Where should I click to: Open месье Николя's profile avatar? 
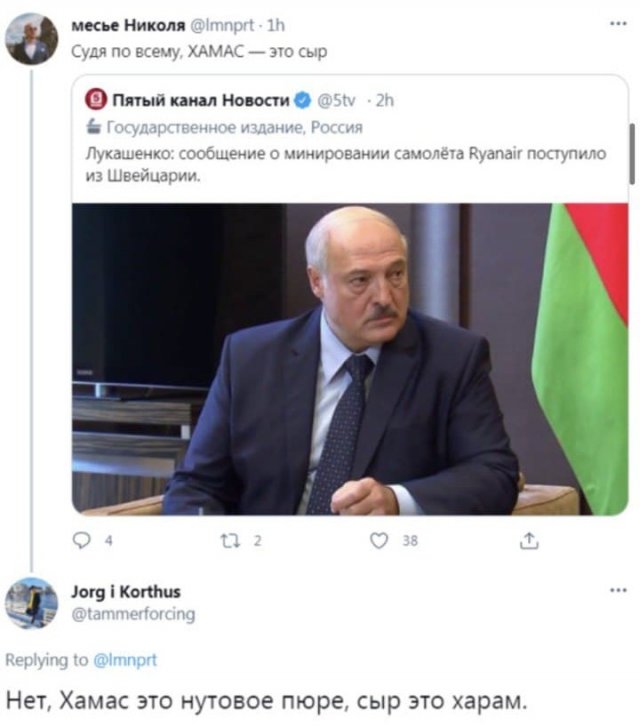(x=32, y=39)
